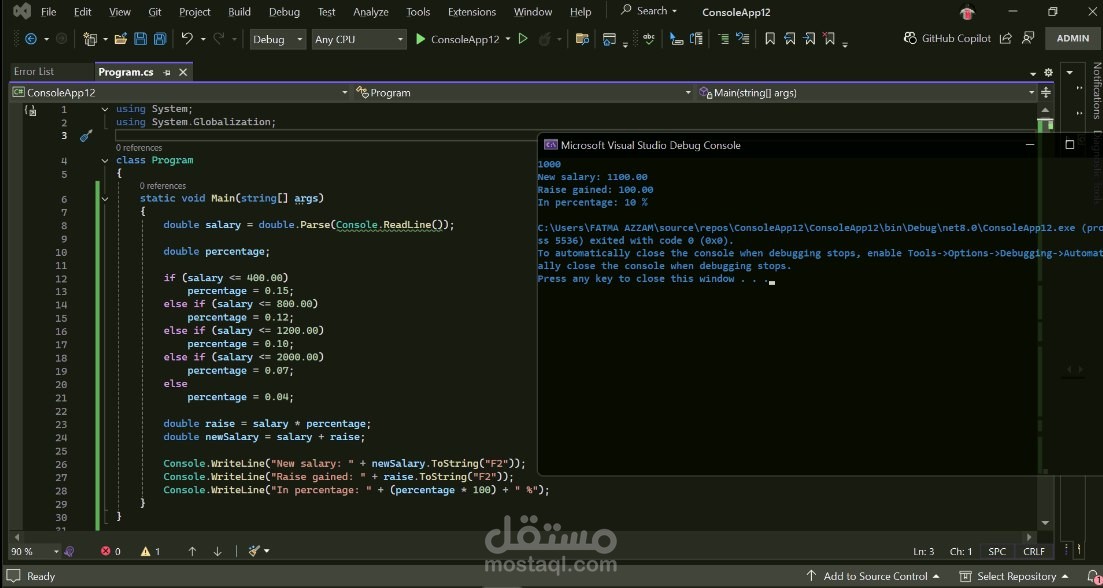The image size is (1103, 588).
Task: Click the abc spell checker icon
Action: click(648, 38)
